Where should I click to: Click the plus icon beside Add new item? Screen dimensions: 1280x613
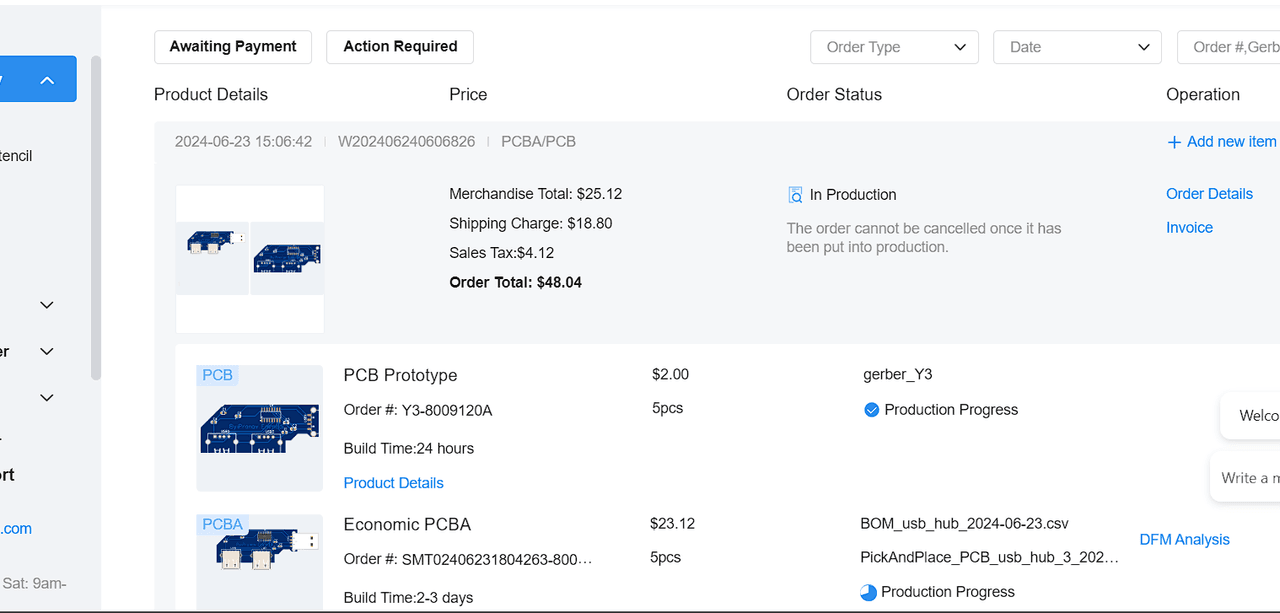[x=1174, y=142]
